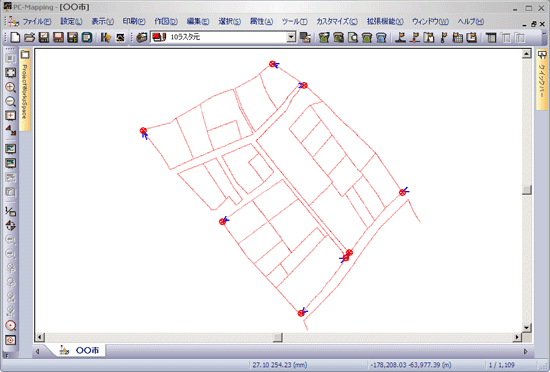Click the icon right of layer dropdown arrow

306,37
